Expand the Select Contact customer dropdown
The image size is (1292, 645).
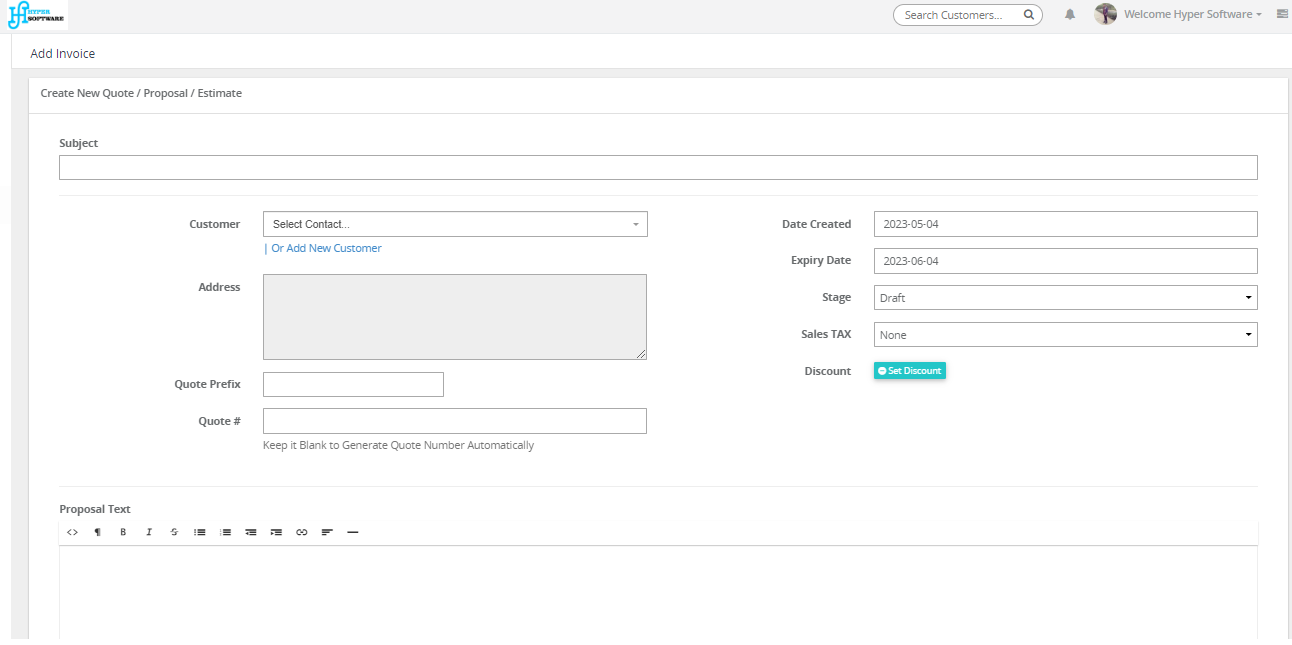tap(455, 224)
